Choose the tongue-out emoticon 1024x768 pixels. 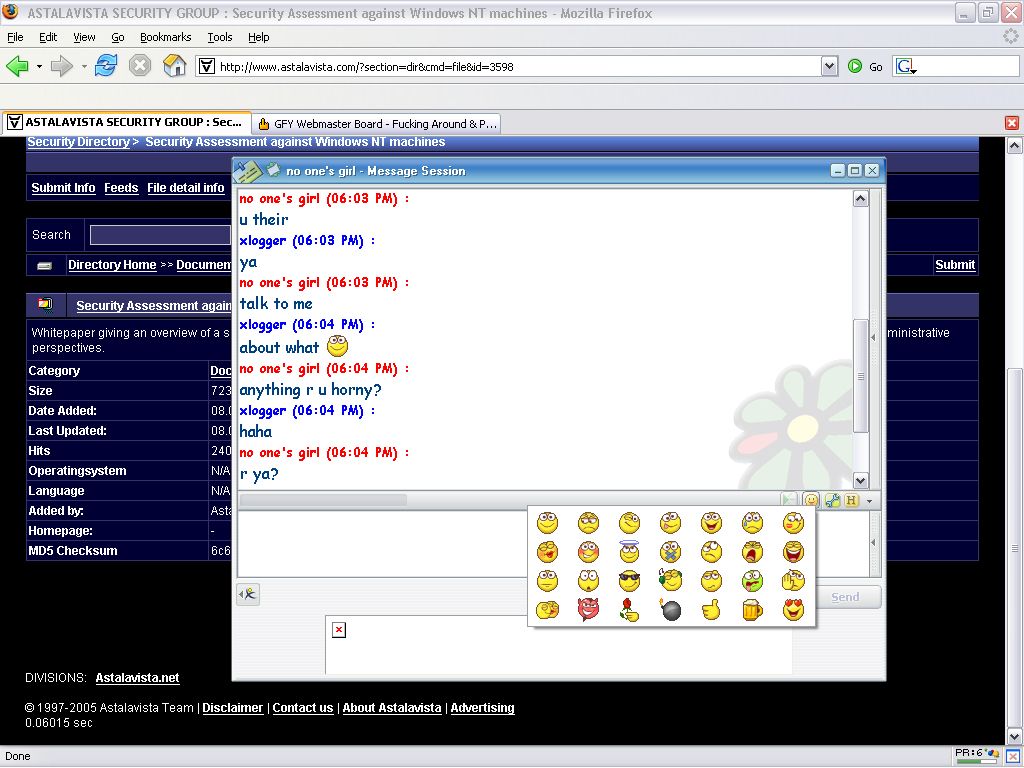pos(670,522)
